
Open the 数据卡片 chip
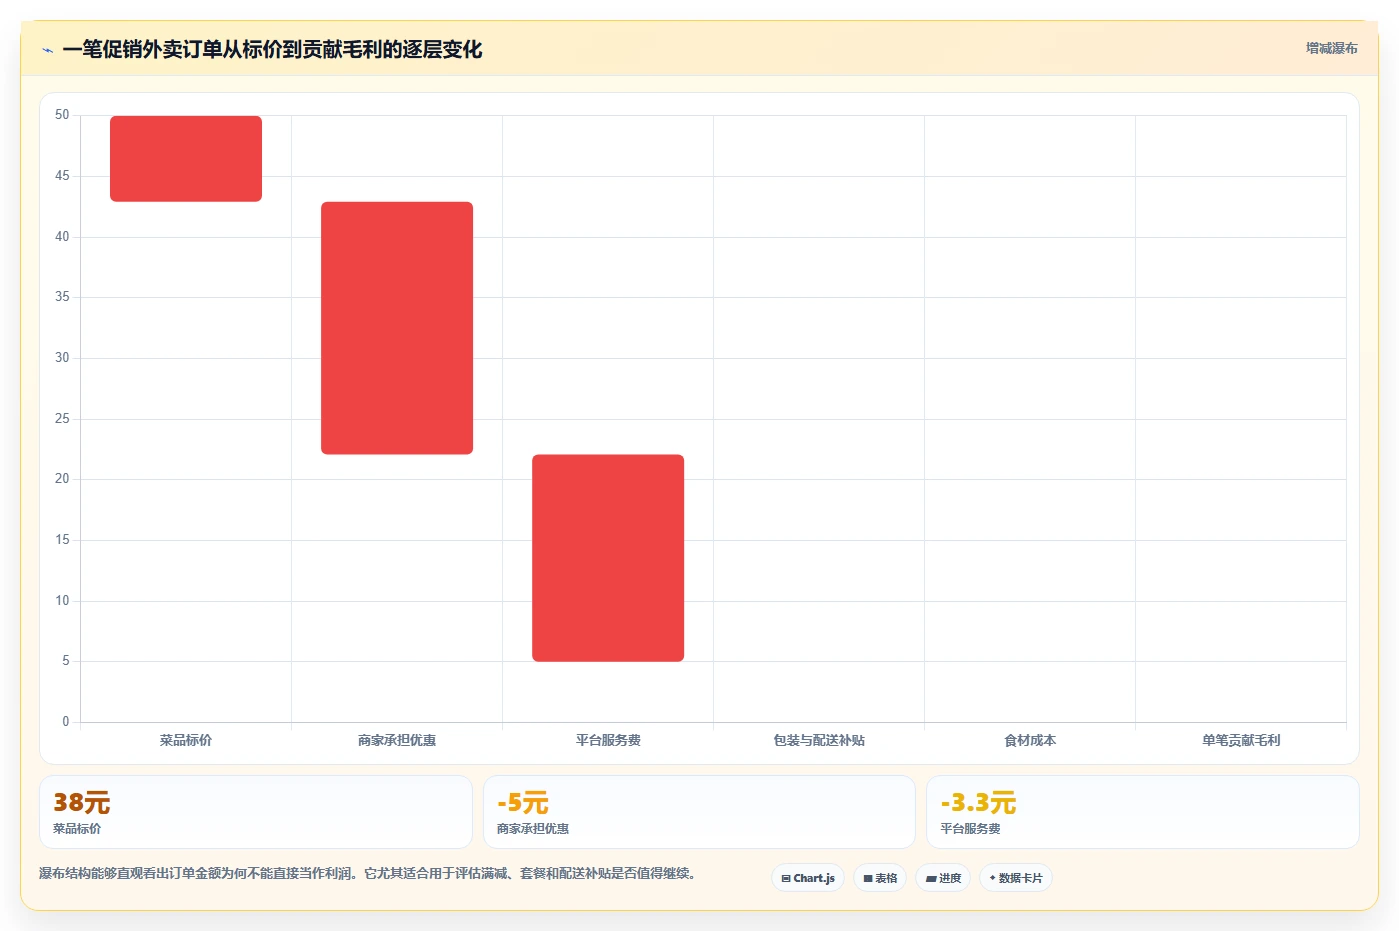pos(1016,878)
